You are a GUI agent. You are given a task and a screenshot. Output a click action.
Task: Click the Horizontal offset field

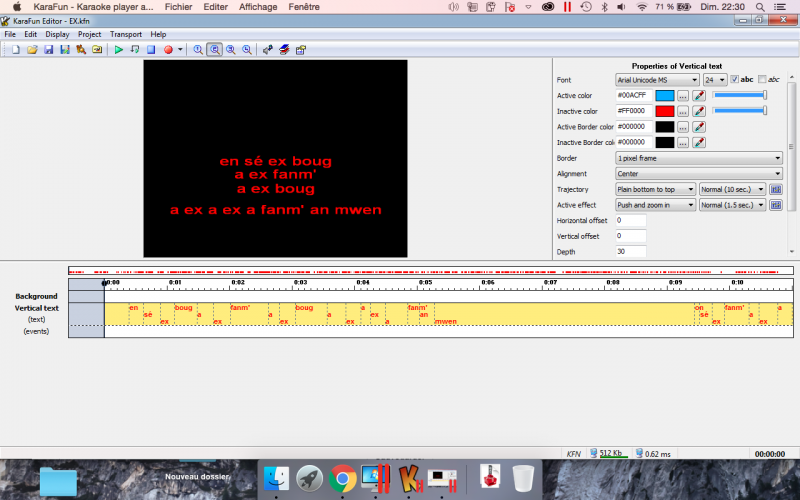tap(631, 220)
